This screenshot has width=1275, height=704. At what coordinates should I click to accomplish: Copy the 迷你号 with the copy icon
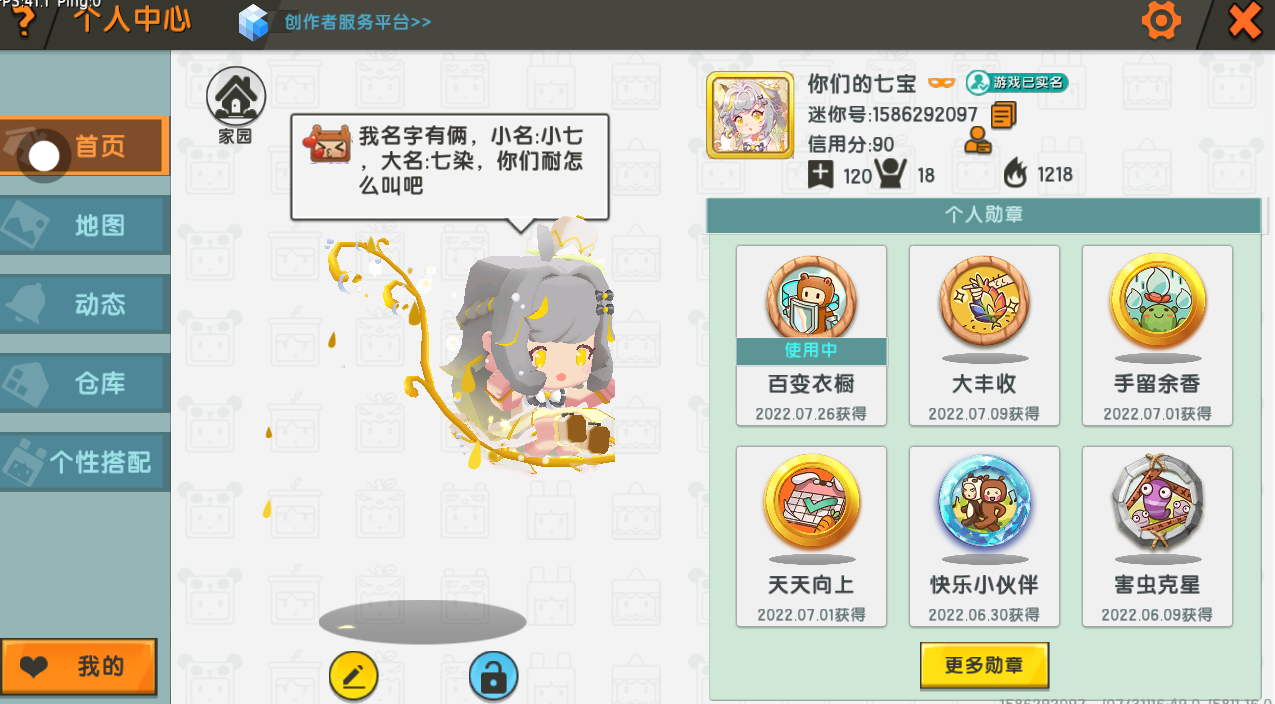pyautogui.click(x=1003, y=115)
